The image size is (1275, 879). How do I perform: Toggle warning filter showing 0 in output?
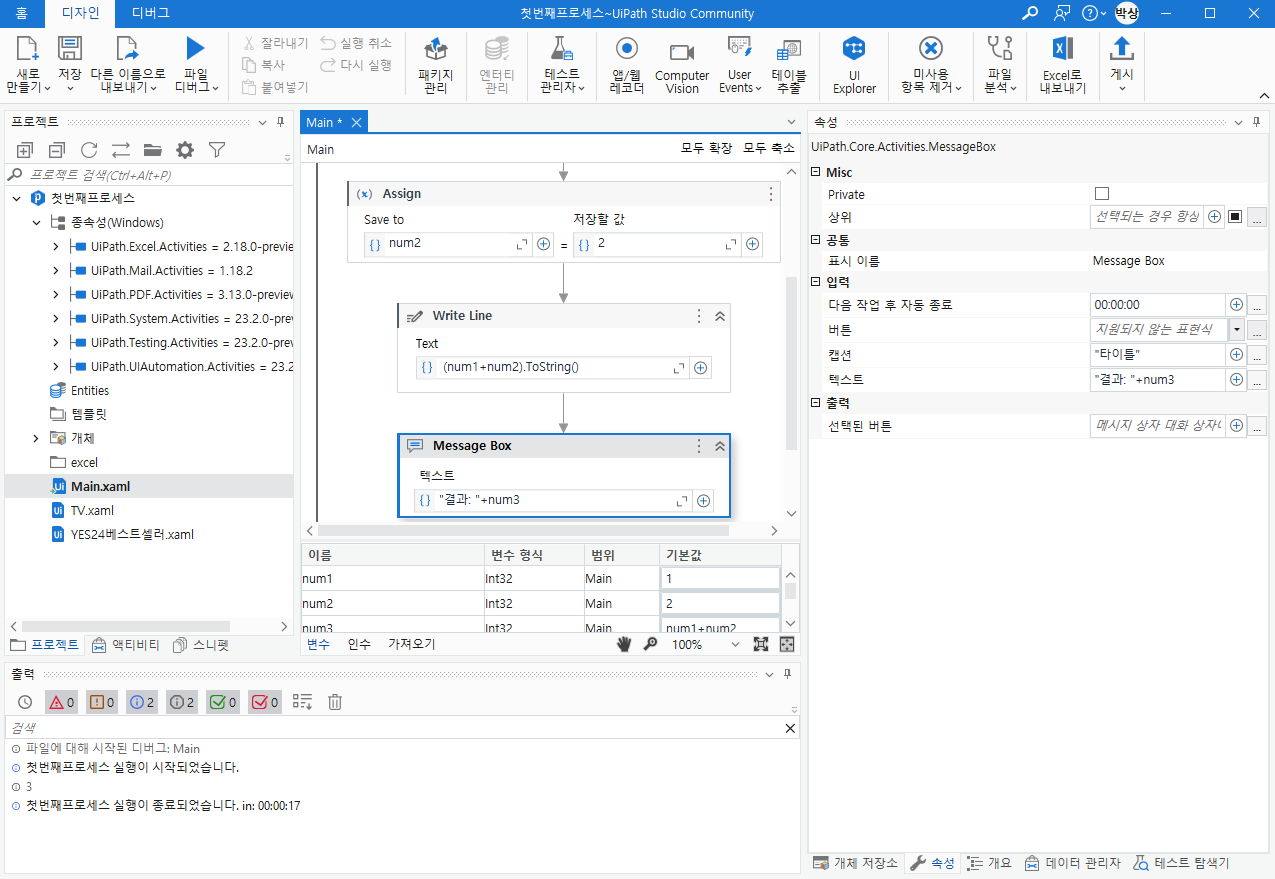pyautogui.click(x=102, y=702)
